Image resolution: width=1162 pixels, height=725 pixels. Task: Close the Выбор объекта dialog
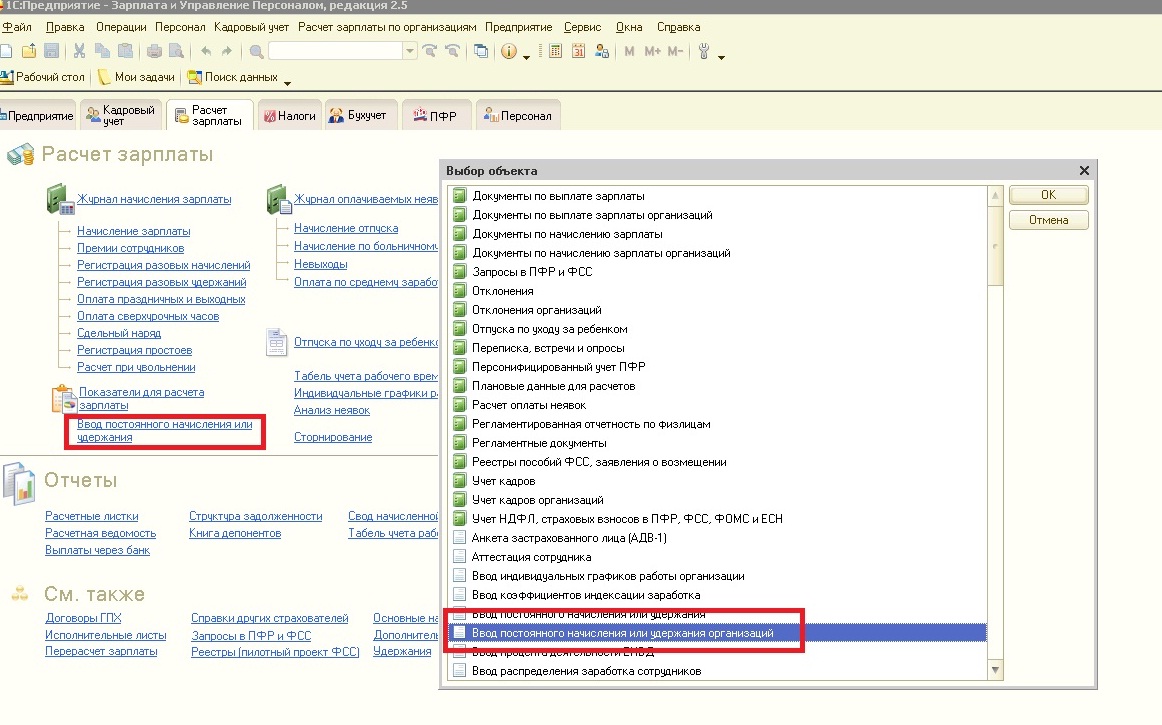click(x=1084, y=171)
